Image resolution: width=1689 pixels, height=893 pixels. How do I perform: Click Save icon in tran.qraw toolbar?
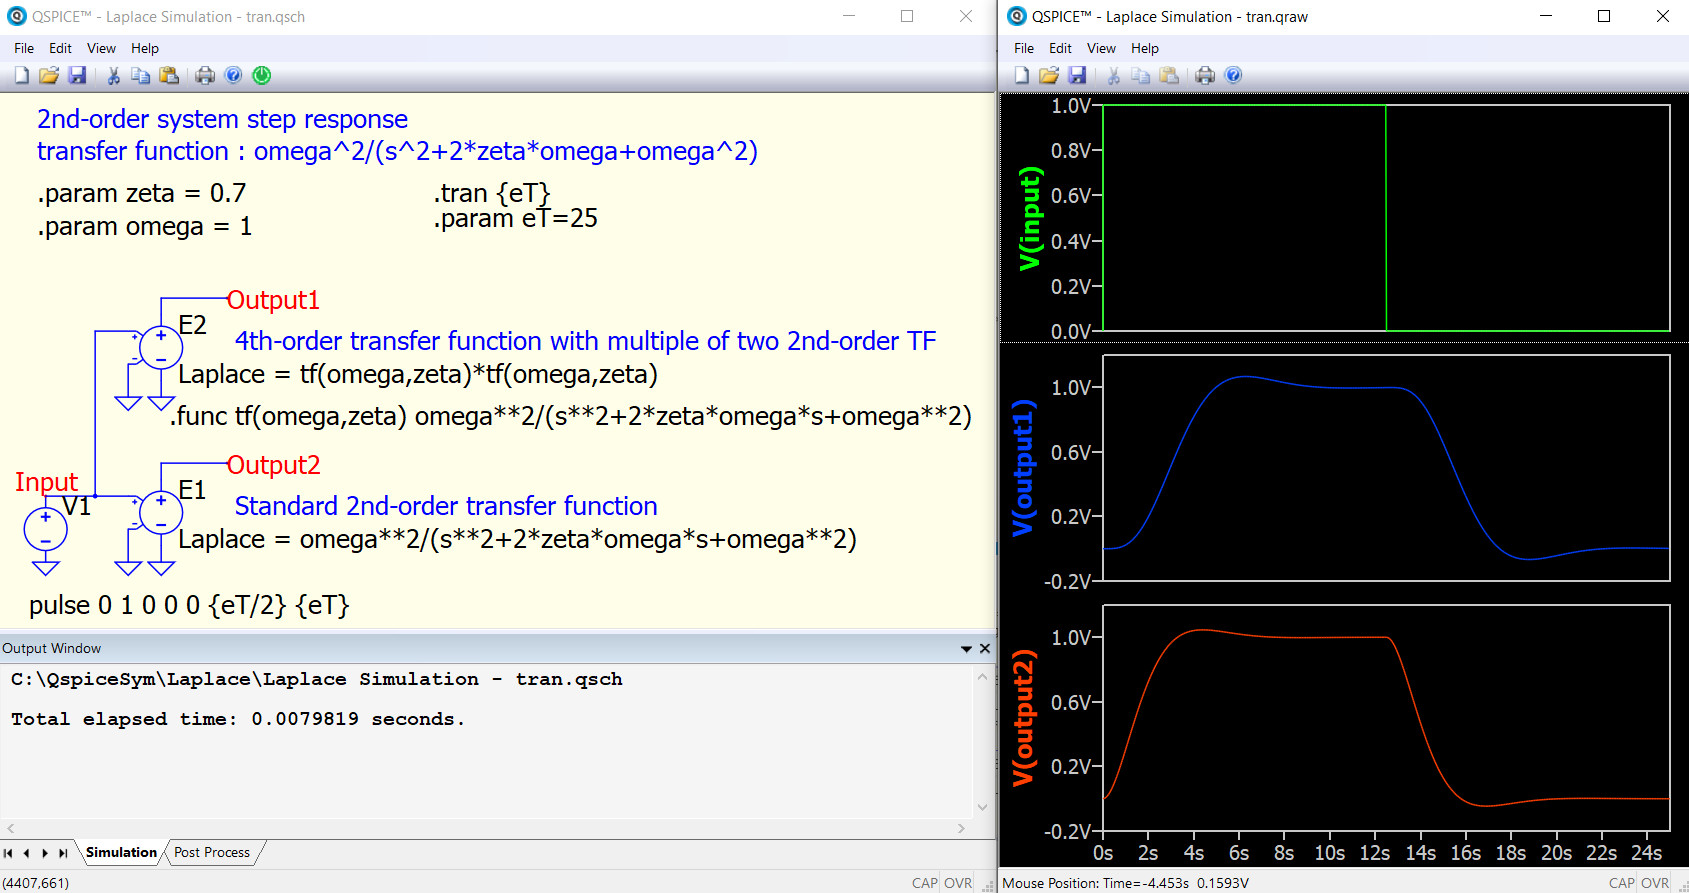(x=1077, y=75)
